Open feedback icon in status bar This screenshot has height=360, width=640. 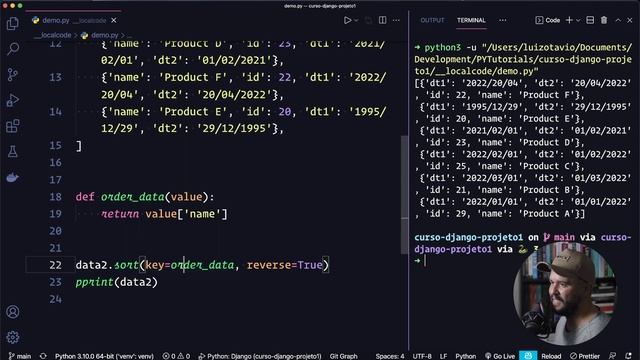click(x=612, y=356)
